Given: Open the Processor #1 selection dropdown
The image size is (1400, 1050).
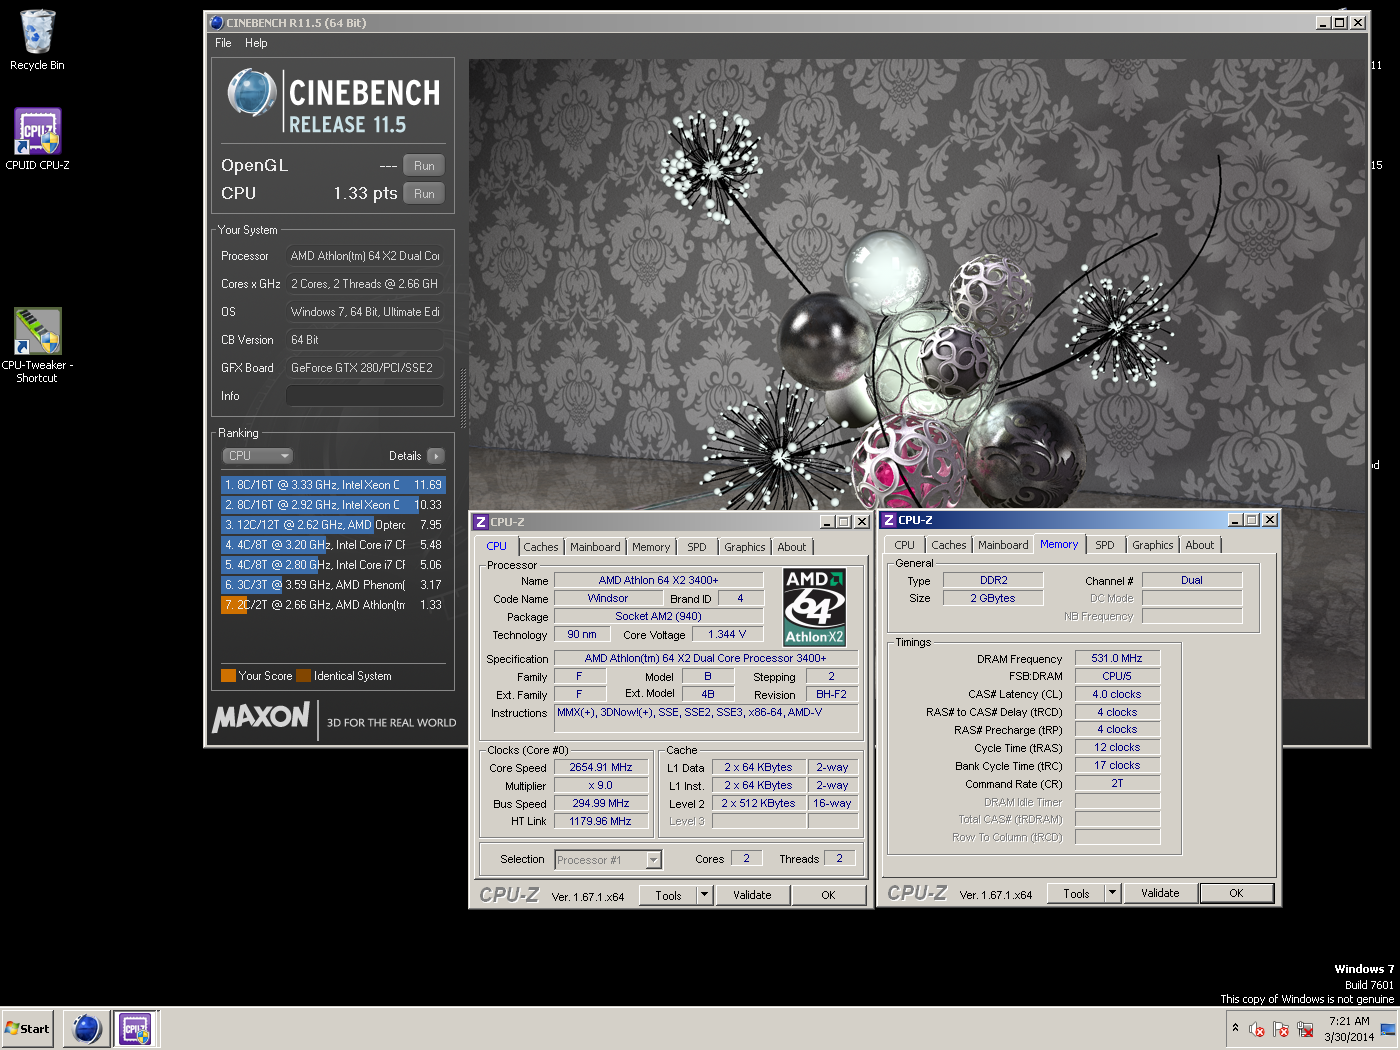Looking at the screenshot, I should [x=608, y=860].
